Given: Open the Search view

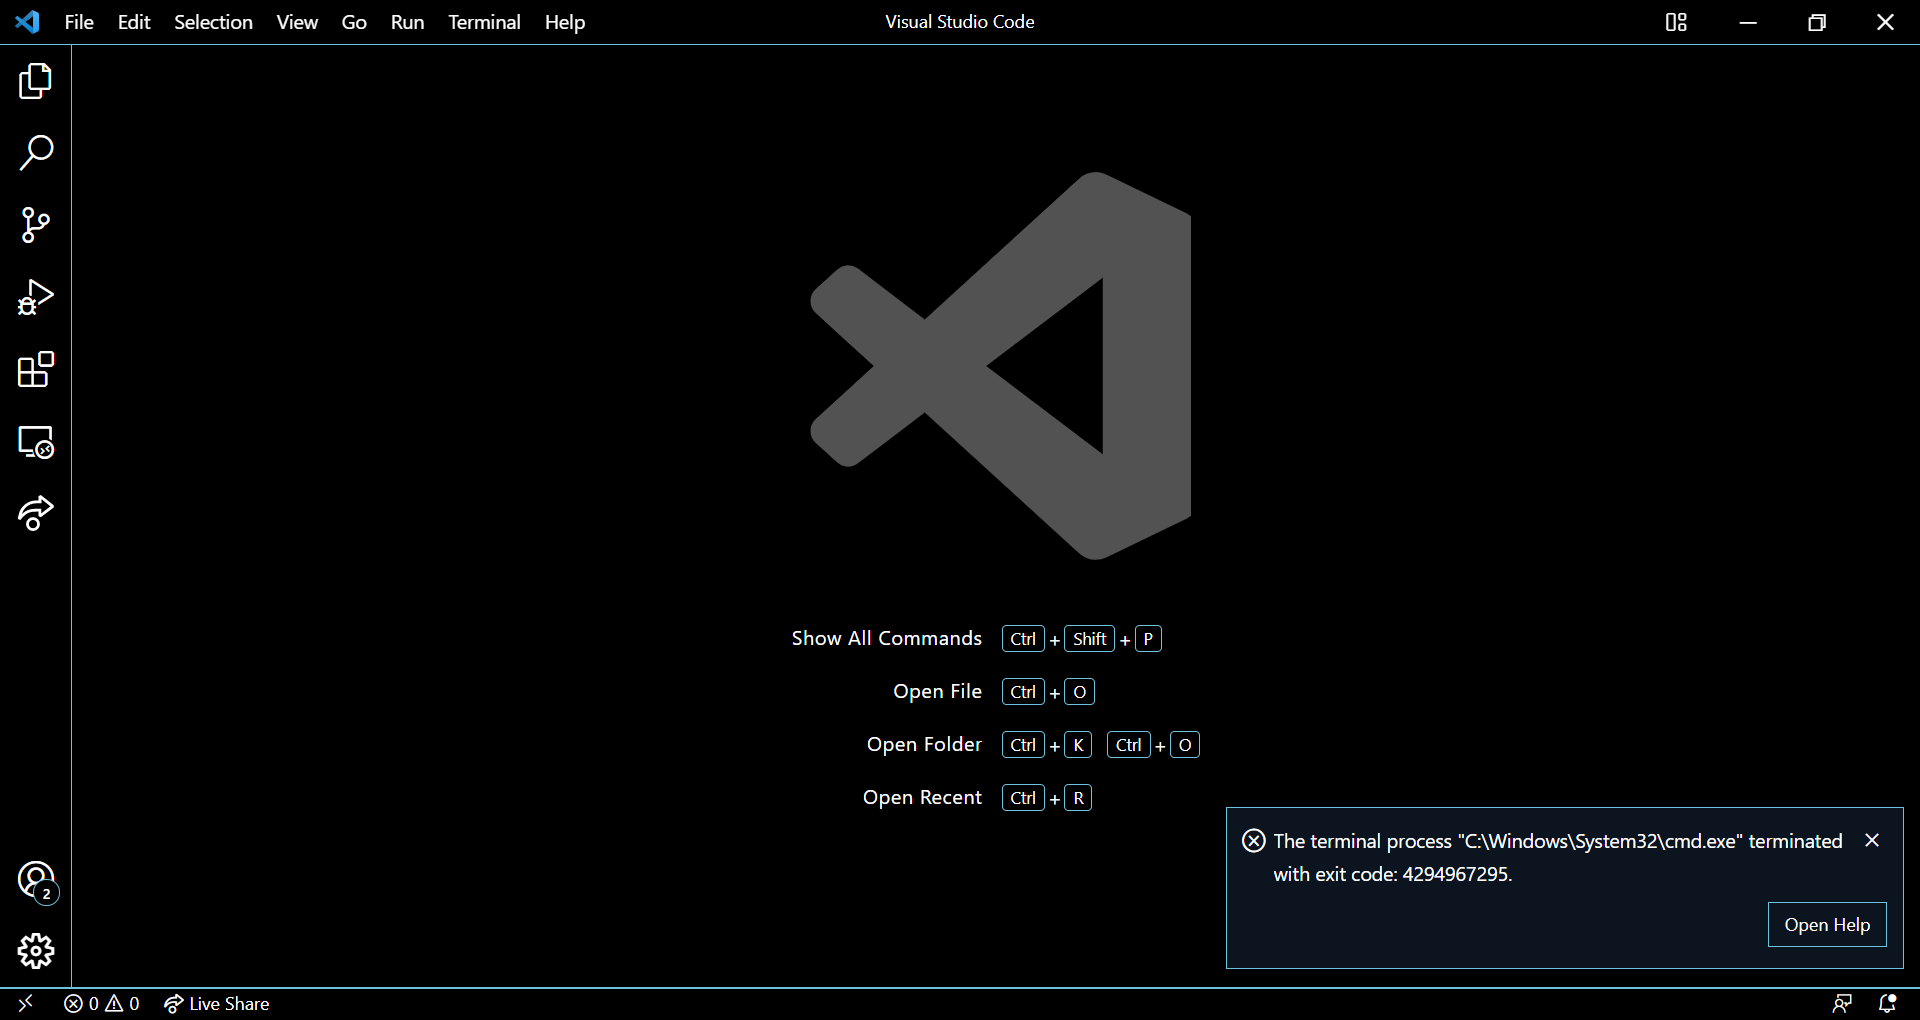Looking at the screenshot, I should (36, 153).
